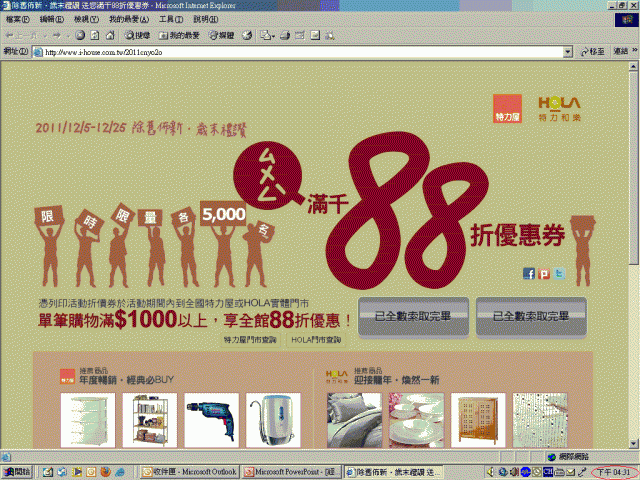Open the storage drawer cabinet product thumbnail
Screen dimensions: 640x480
[88, 420]
